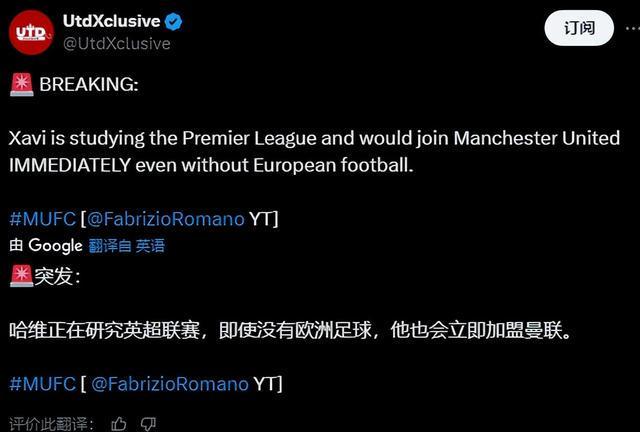Open @FabrizioRomano mention in the English tweet
The height and width of the screenshot is (432, 640).
click(167, 219)
